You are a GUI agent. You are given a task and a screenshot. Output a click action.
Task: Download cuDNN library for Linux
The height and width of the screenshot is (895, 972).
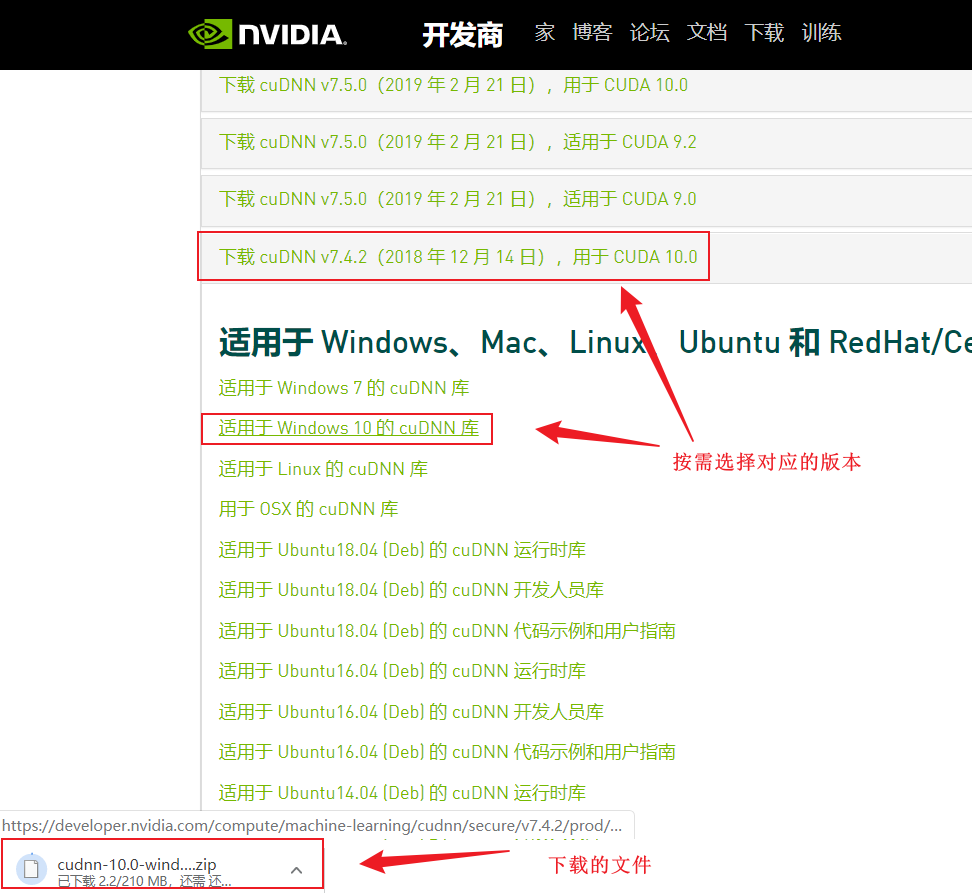tap(323, 469)
